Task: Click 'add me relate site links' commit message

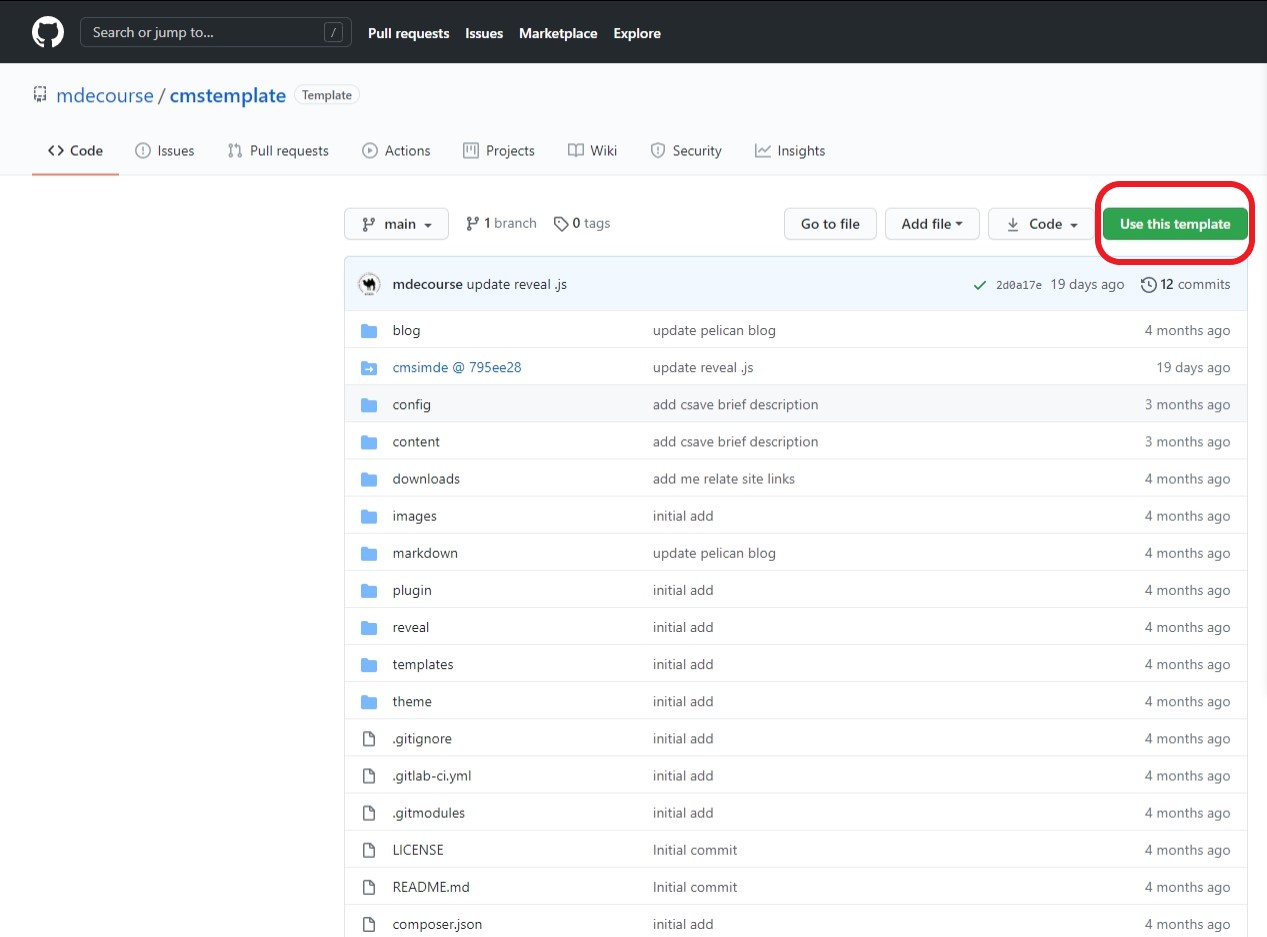Action: click(x=724, y=478)
